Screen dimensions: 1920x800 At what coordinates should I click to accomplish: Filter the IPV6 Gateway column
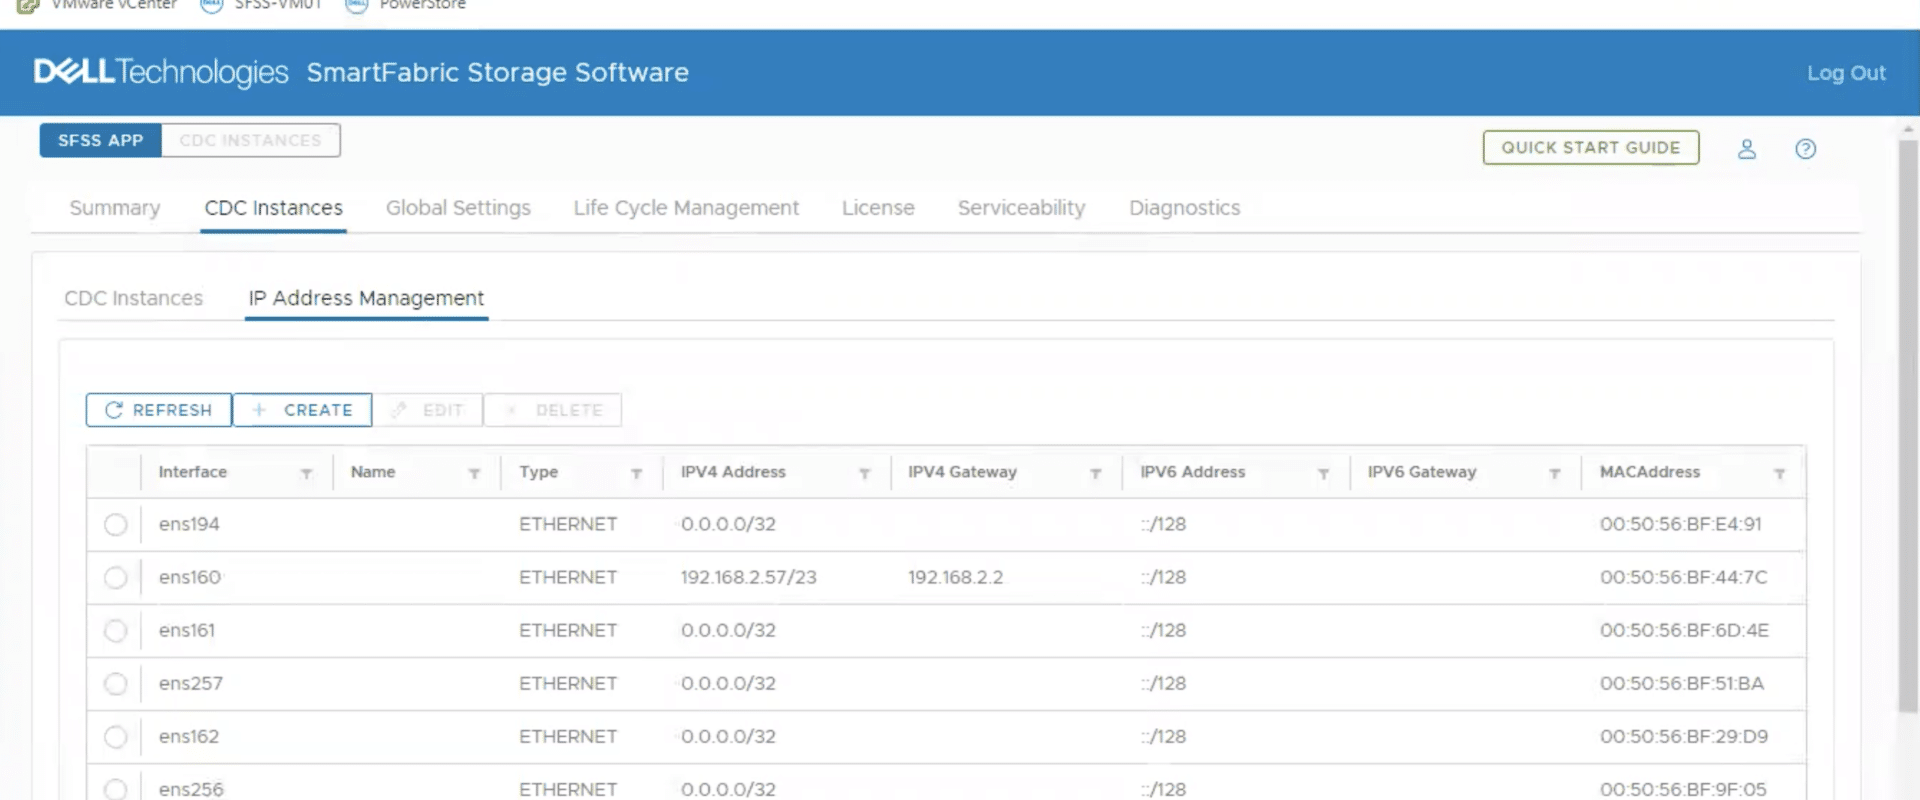pos(1554,473)
